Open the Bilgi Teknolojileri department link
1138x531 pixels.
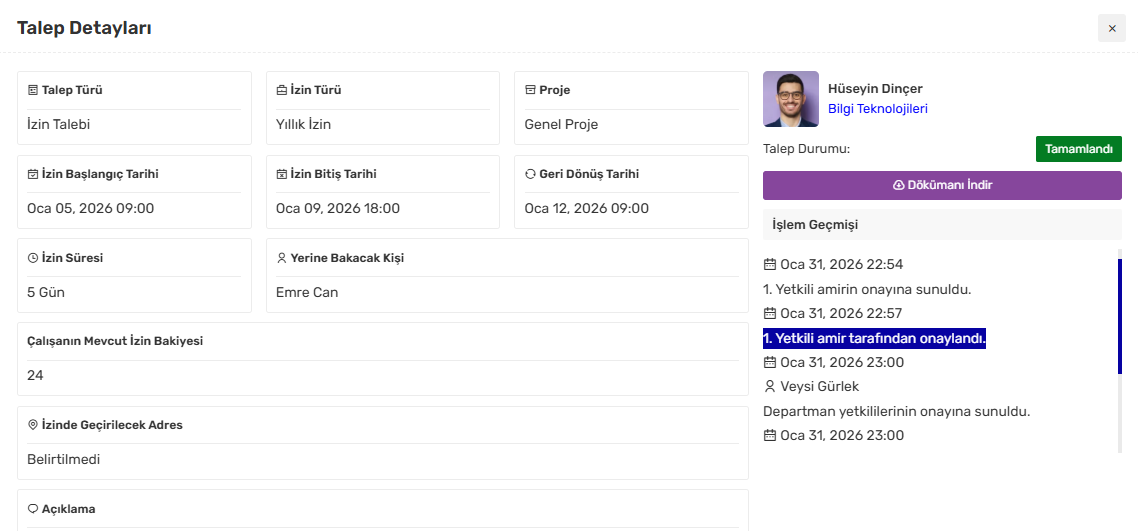[x=877, y=109]
